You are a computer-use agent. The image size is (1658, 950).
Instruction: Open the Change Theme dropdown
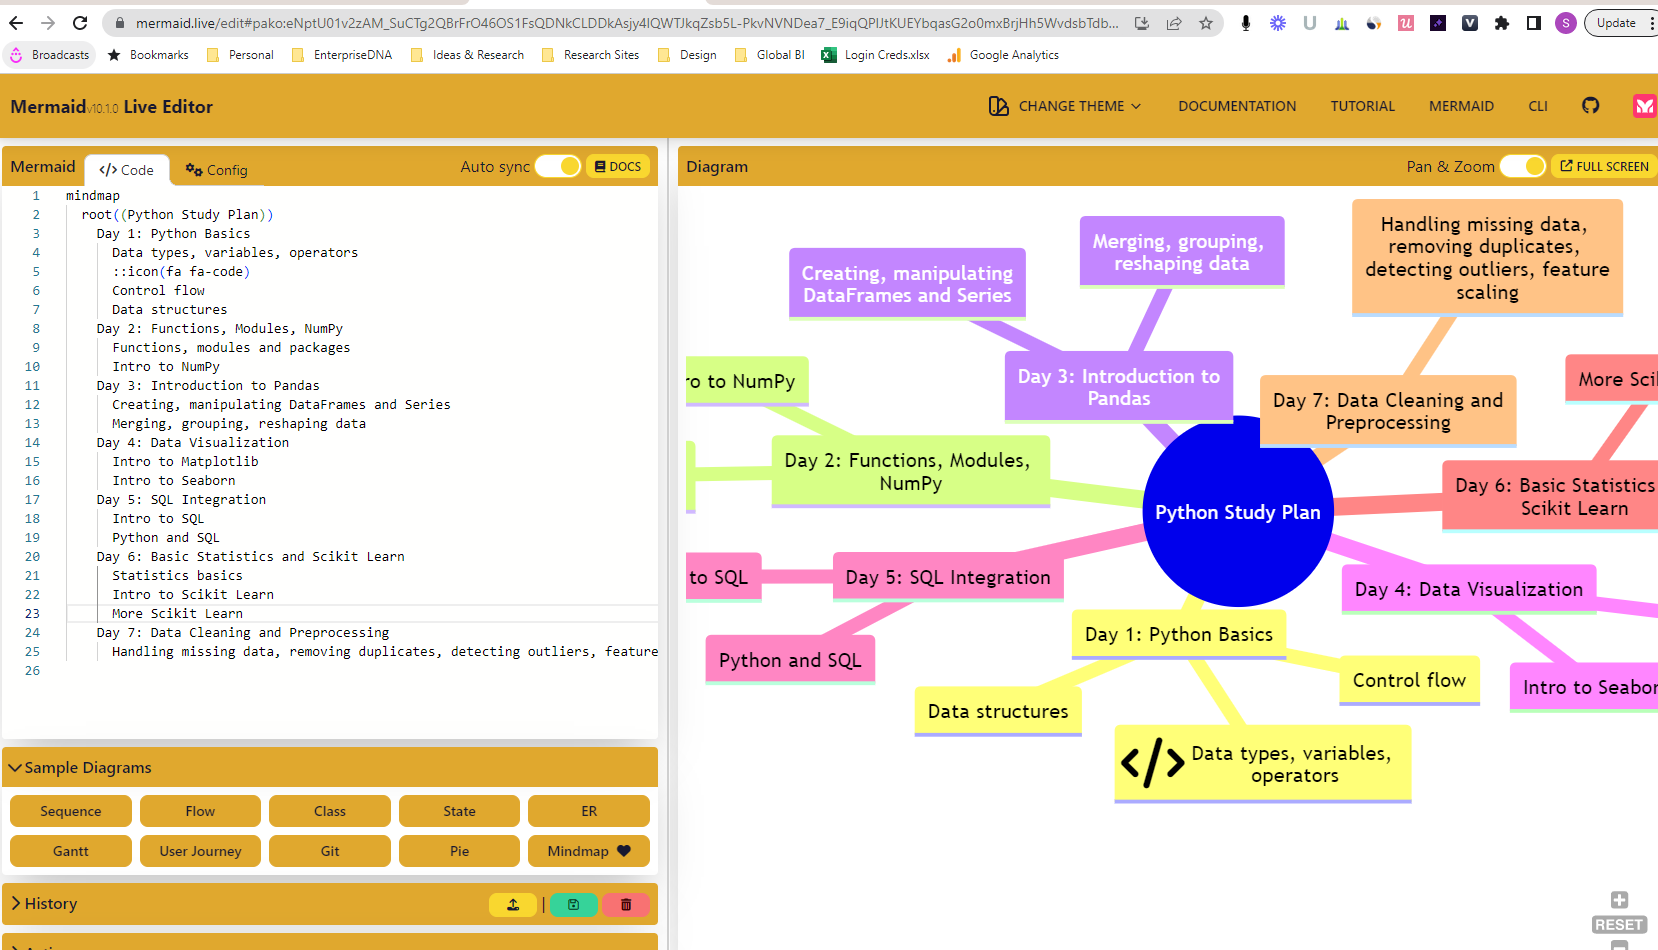coord(1065,106)
